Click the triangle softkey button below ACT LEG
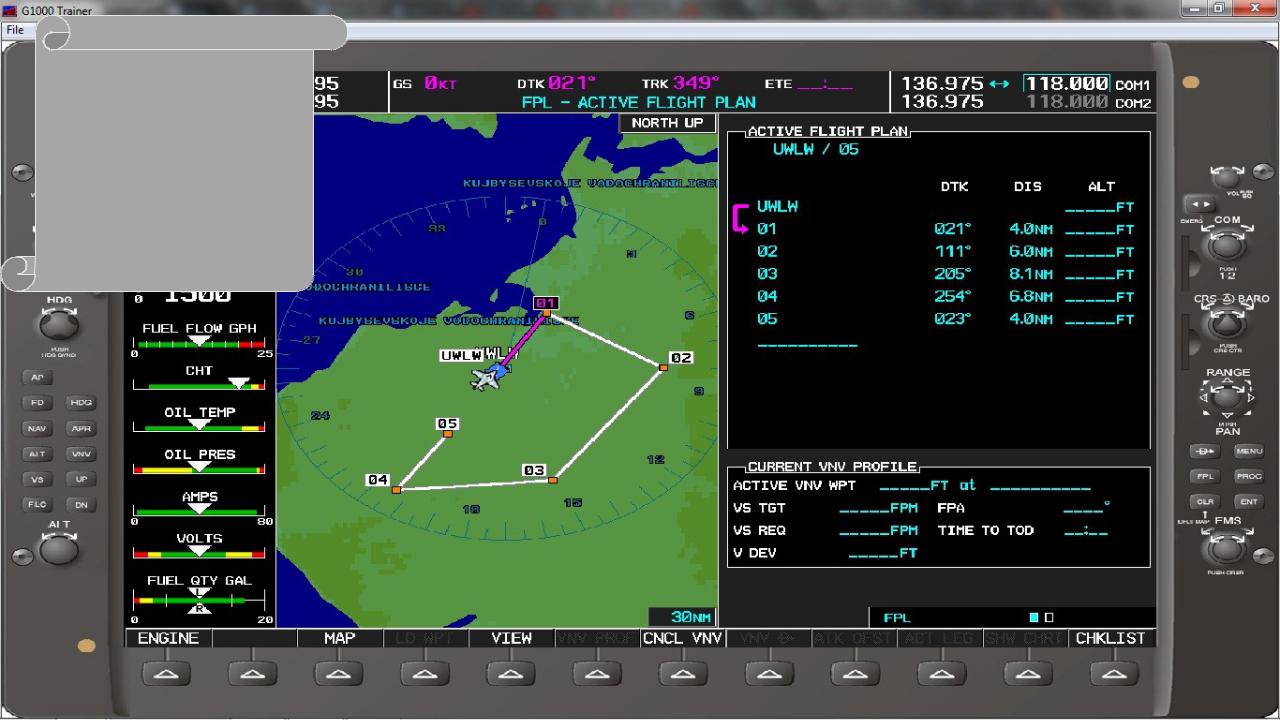 click(941, 674)
